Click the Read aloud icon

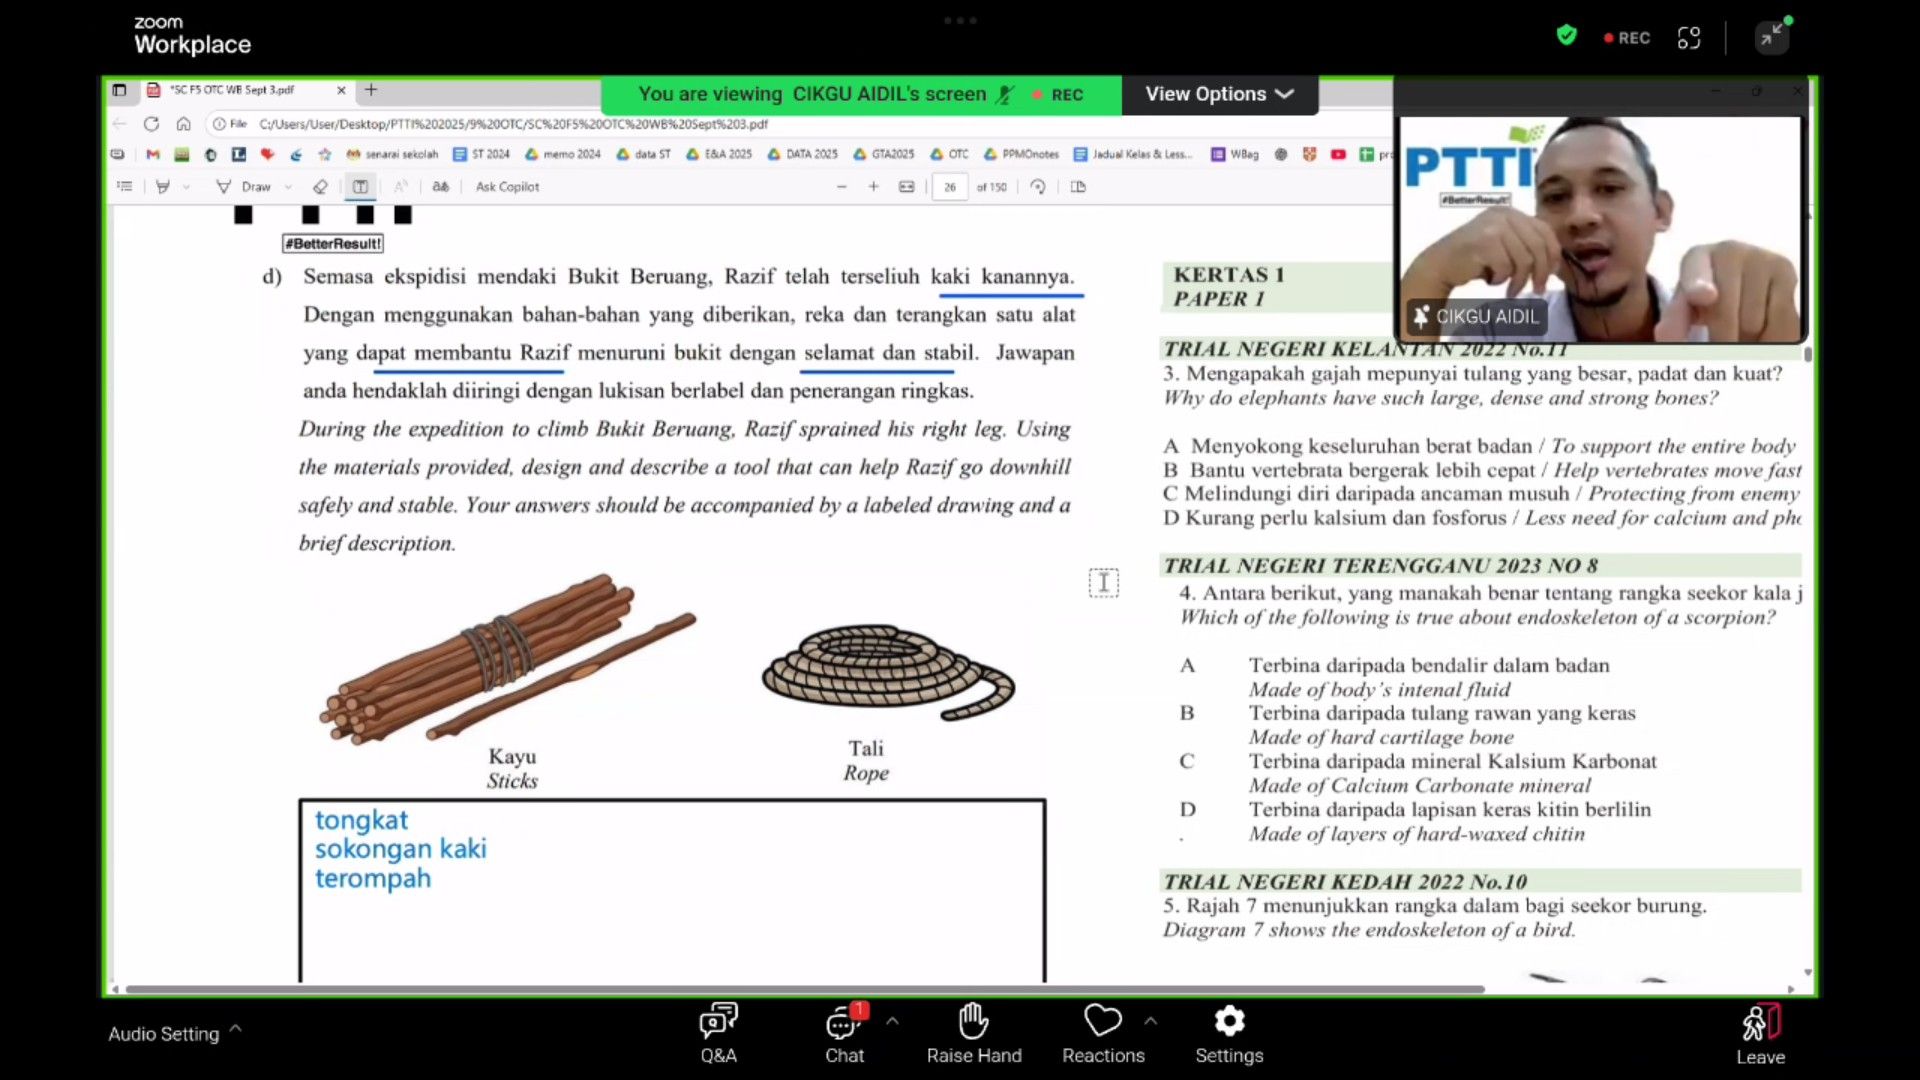(400, 187)
